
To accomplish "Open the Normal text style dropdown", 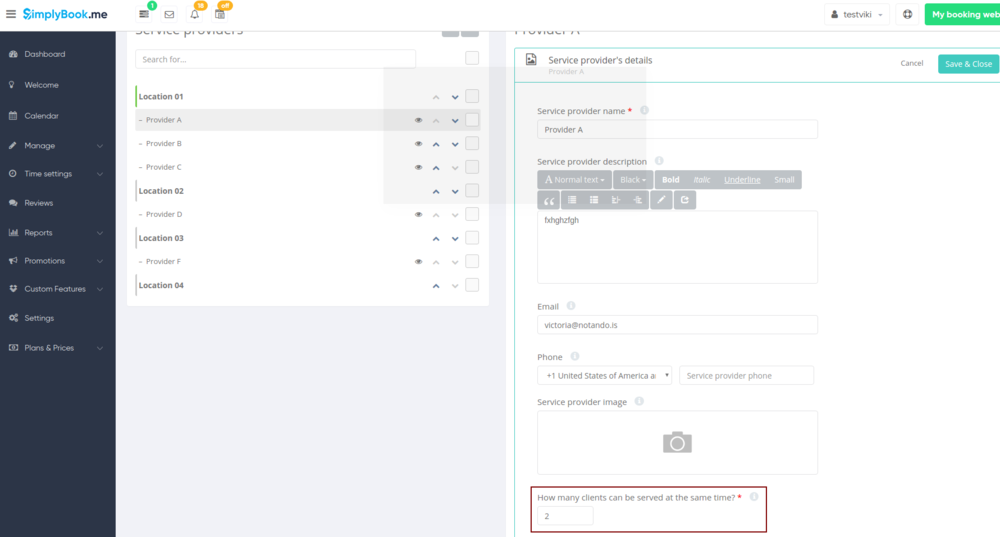I will [x=573, y=180].
